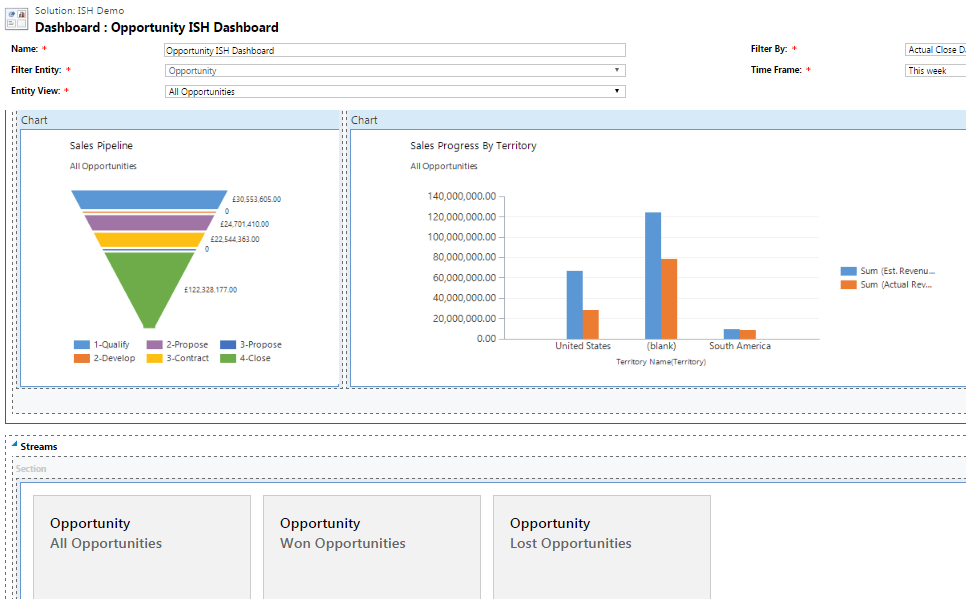Viewport: 966px width, 599px height.
Task: Click the 4-Close legend swatch
Action: tap(228, 358)
